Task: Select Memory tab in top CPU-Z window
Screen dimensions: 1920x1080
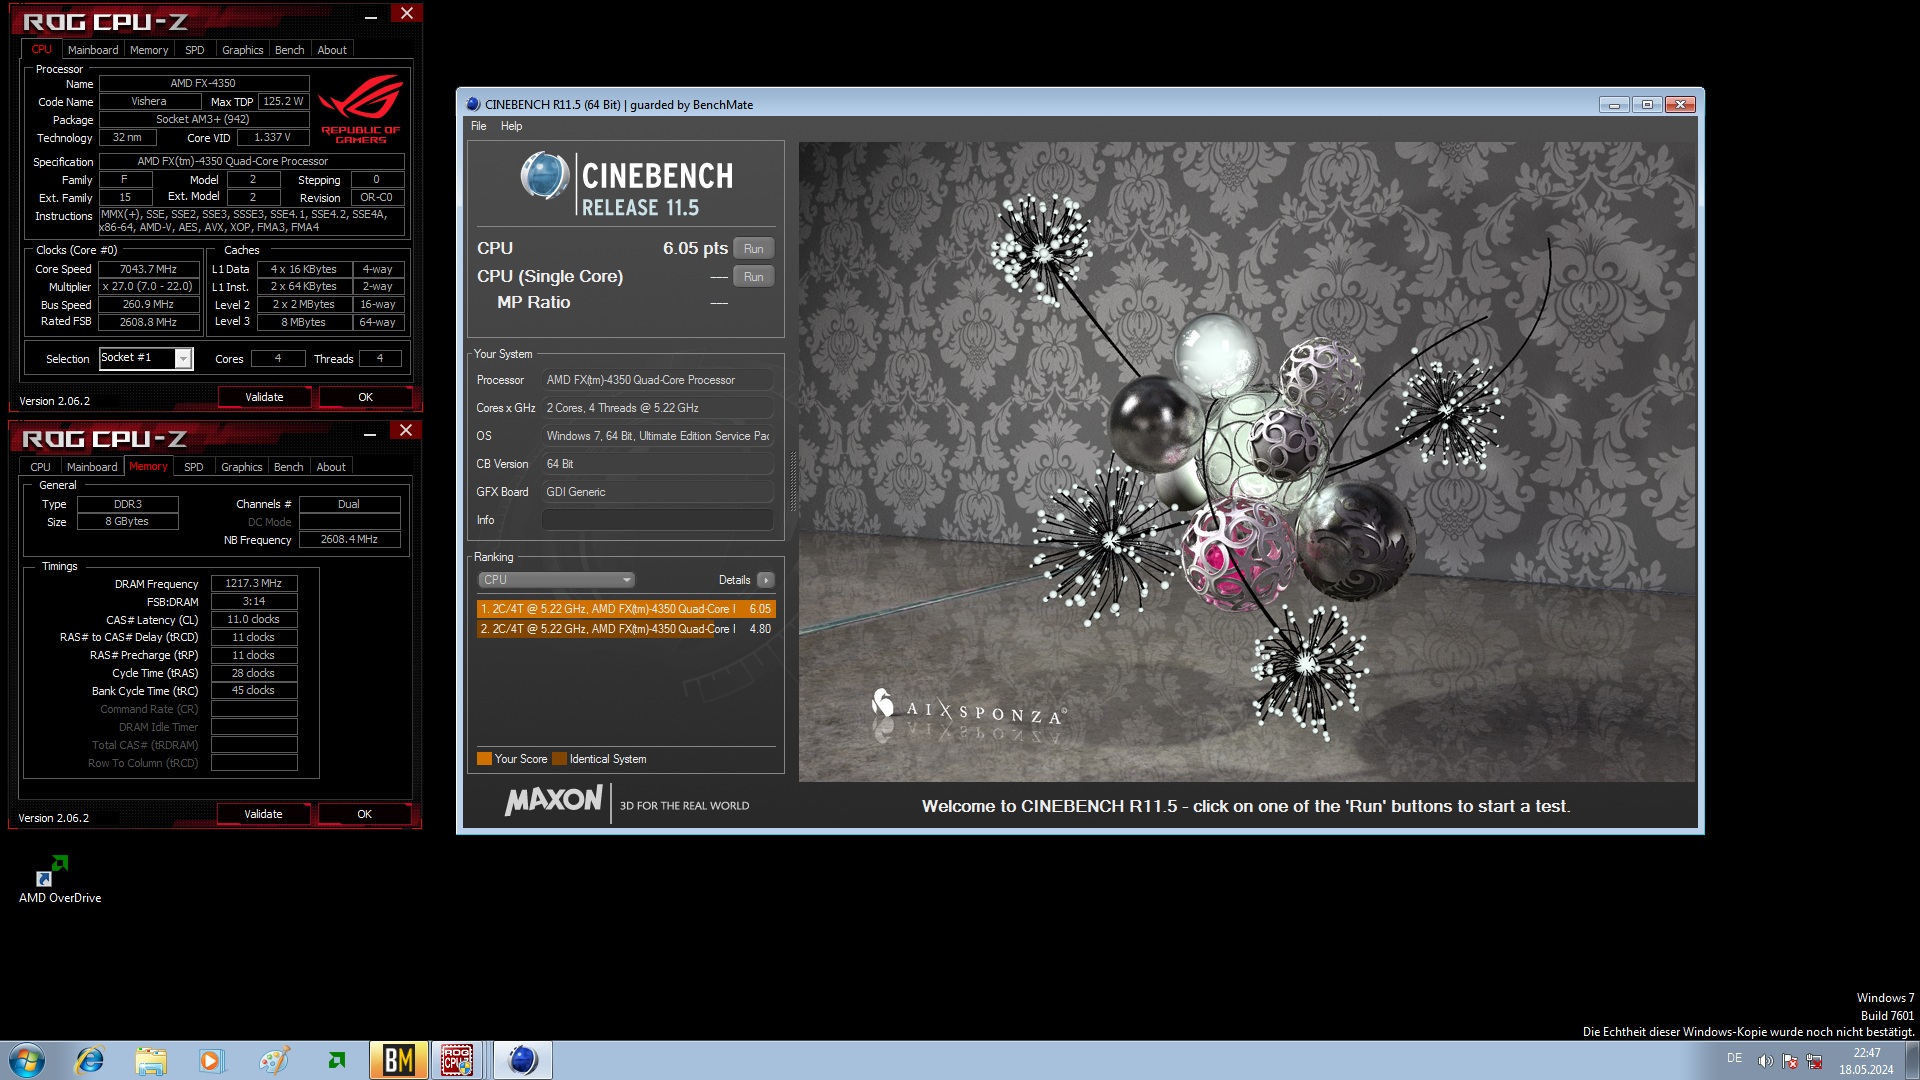Action: [x=149, y=50]
